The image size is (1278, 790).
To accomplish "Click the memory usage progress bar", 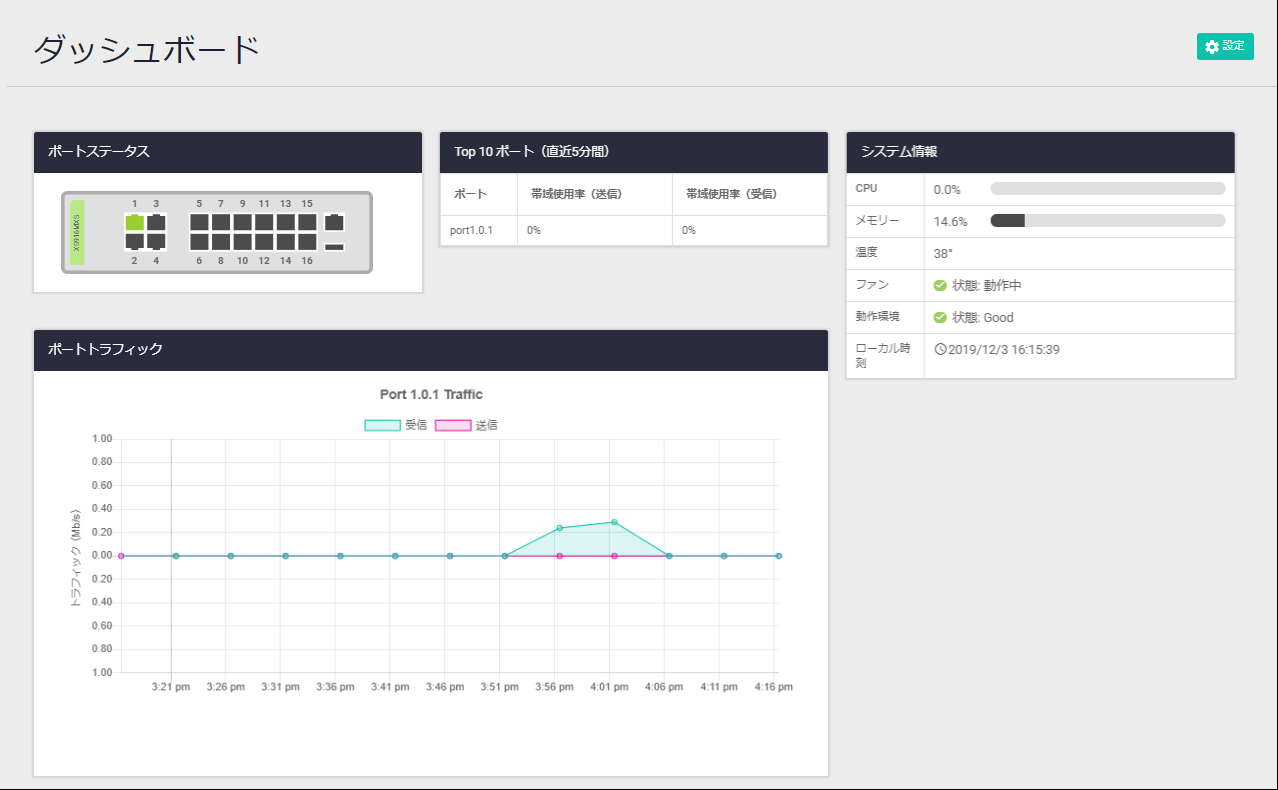I will [x=1107, y=221].
